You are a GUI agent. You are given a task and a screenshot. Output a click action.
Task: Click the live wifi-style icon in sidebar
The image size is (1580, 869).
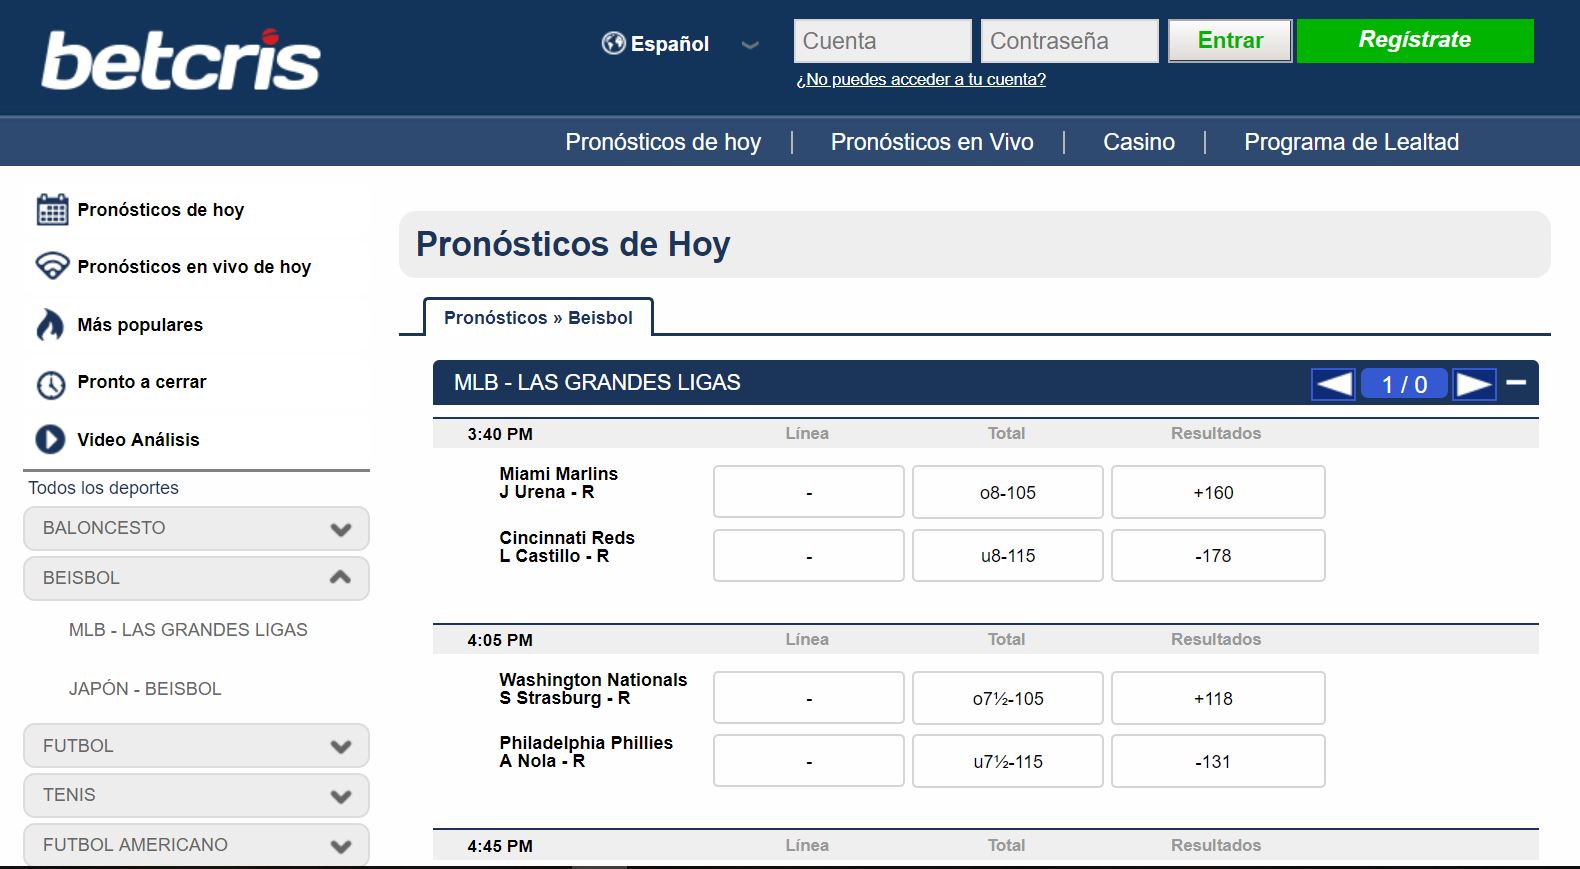(52, 266)
